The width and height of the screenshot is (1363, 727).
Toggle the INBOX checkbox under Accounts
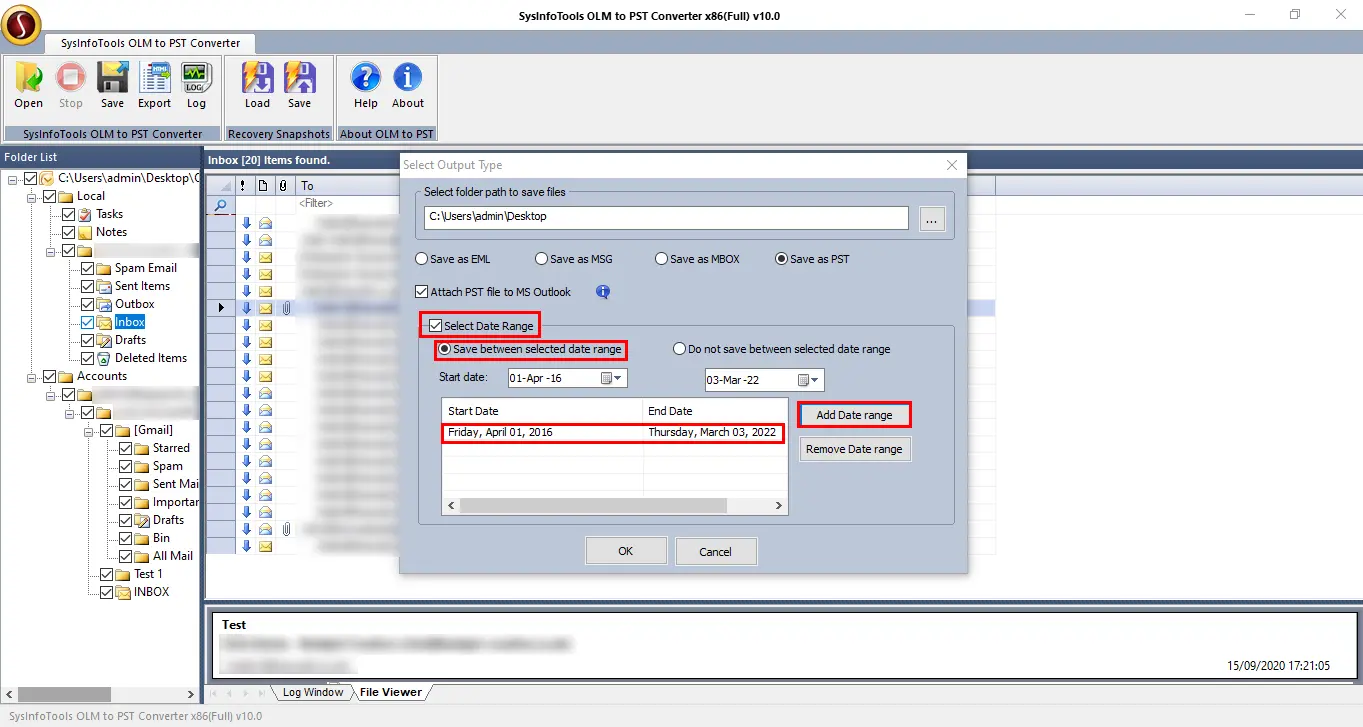pos(106,592)
